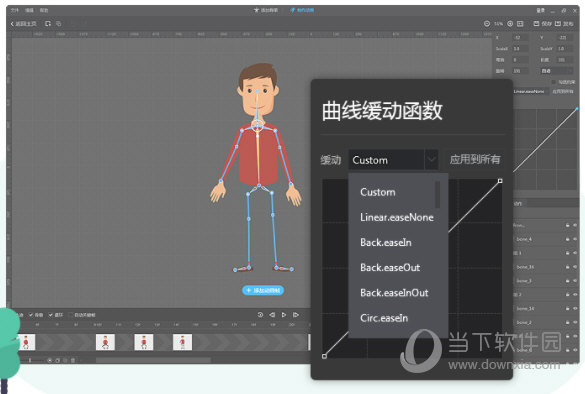Screen dimensions: 585x394
Task: Click the 发布 publish text button
Action: click(x=568, y=24)
